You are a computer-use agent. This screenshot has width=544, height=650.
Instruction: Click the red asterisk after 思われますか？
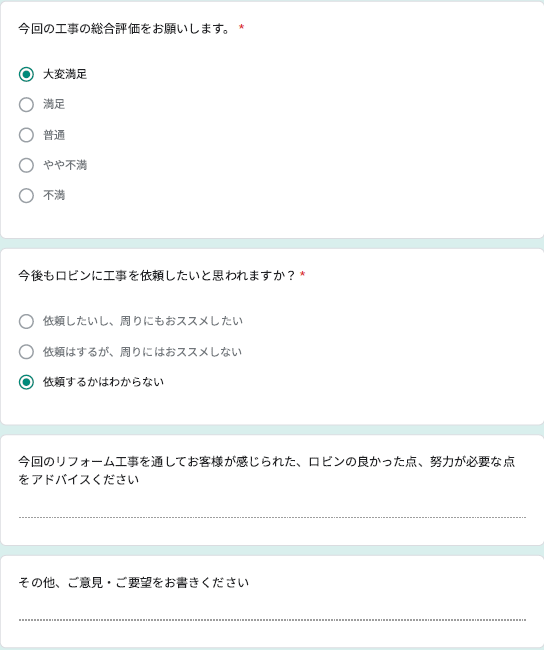pyautogui.click(x=303, y=274)
